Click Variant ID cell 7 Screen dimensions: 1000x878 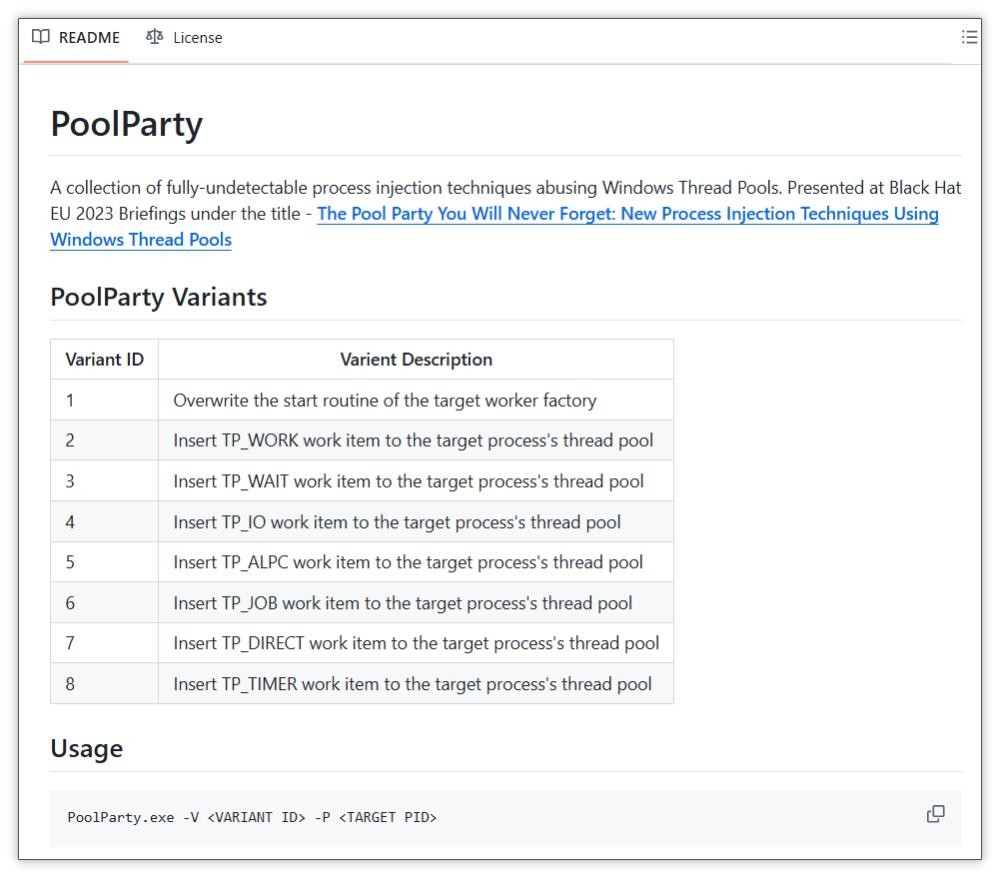(105, 643)
